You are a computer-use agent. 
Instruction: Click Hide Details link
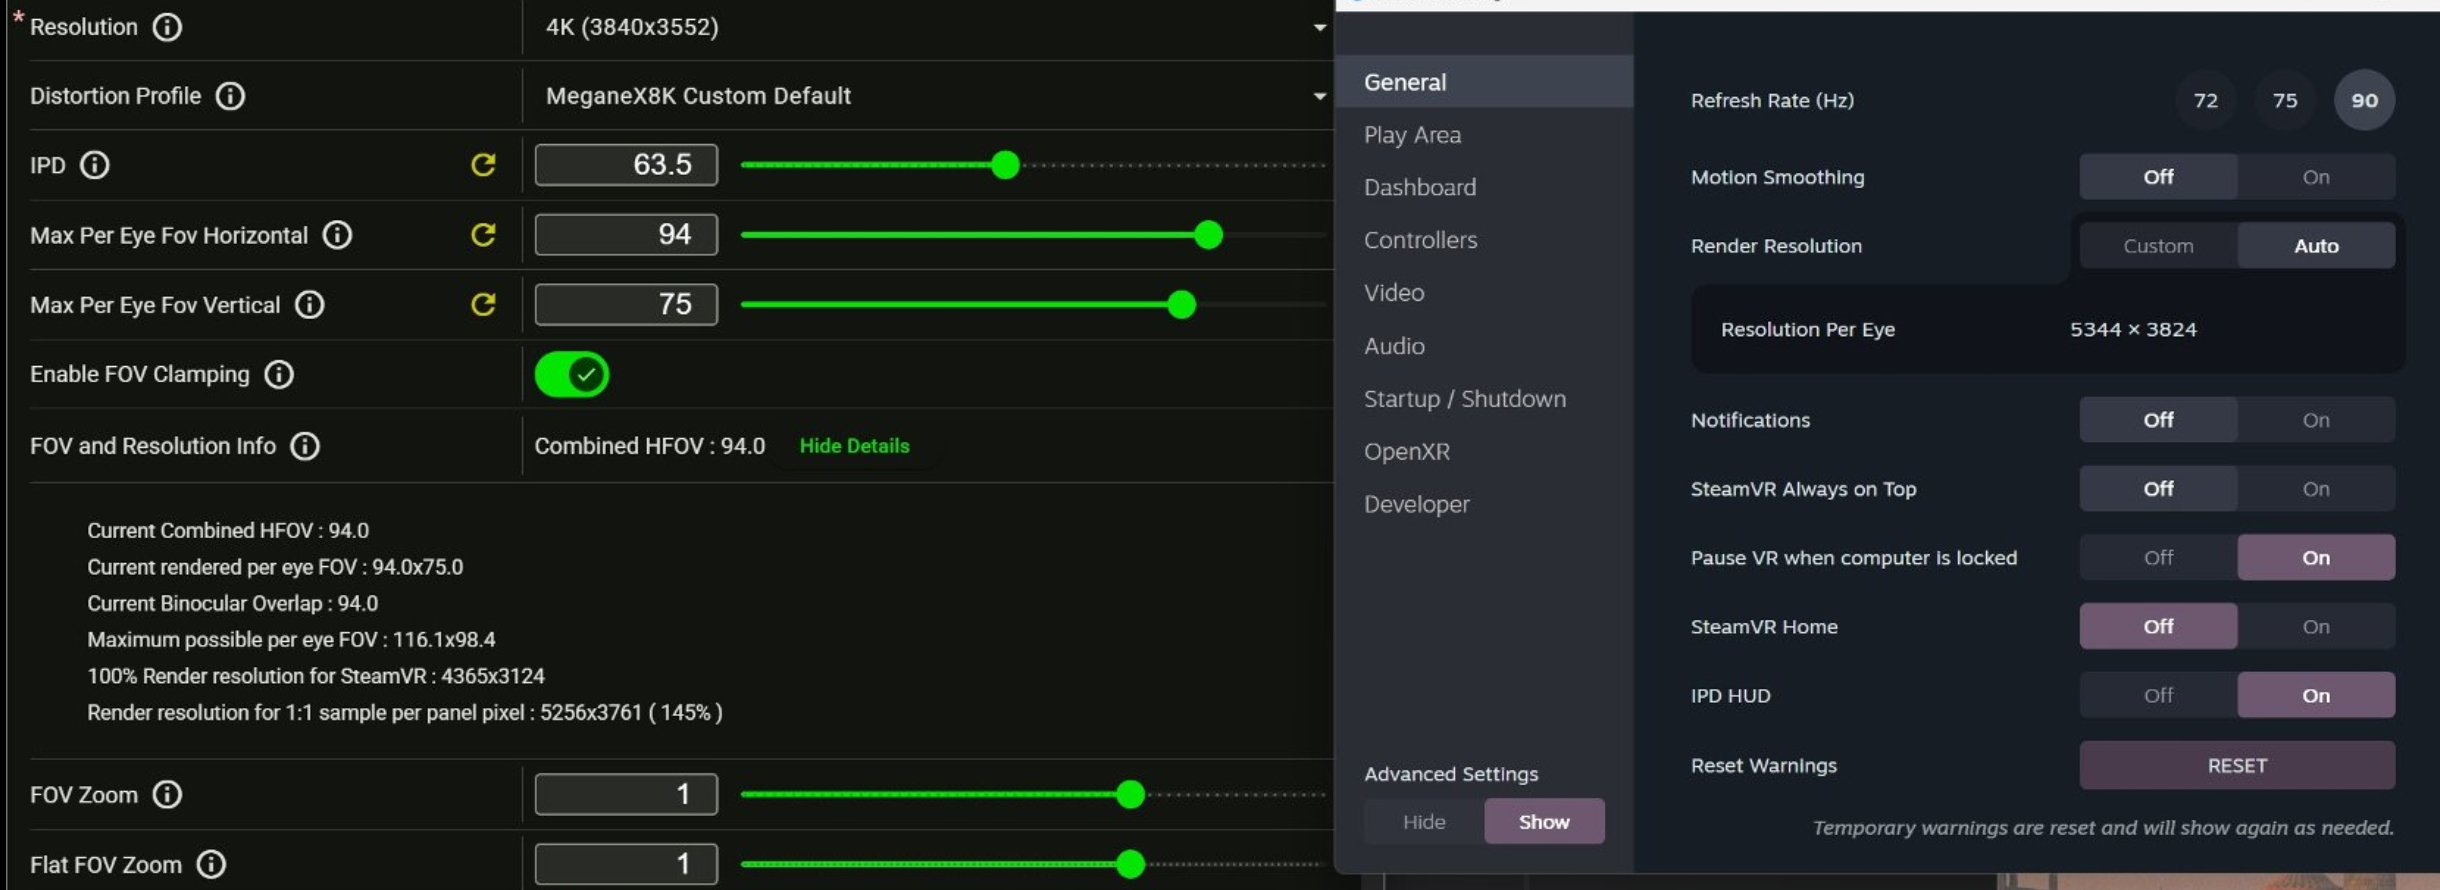tap(854, 446)
